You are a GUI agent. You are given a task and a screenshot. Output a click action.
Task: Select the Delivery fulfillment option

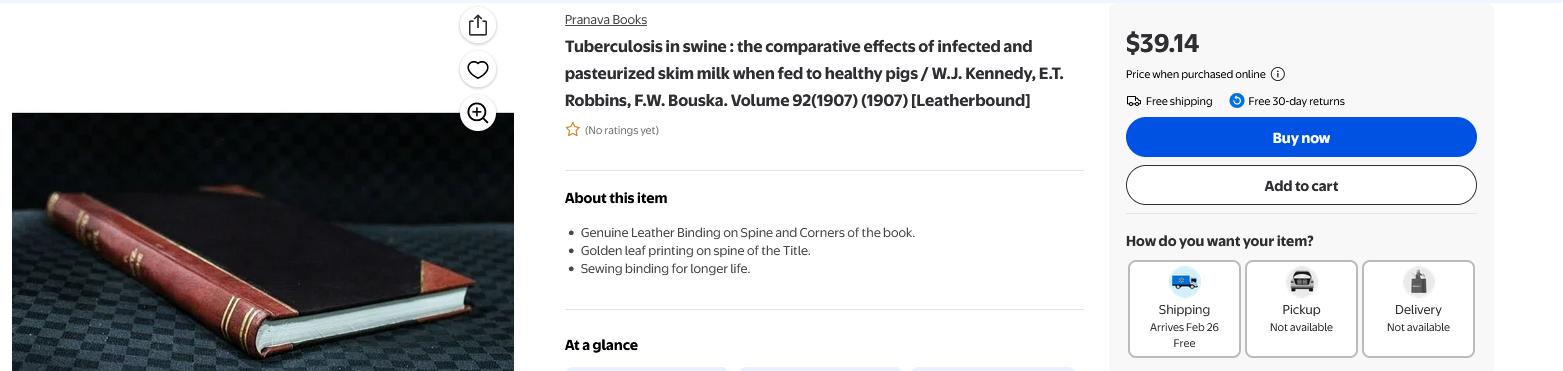tap(1418, 309)
